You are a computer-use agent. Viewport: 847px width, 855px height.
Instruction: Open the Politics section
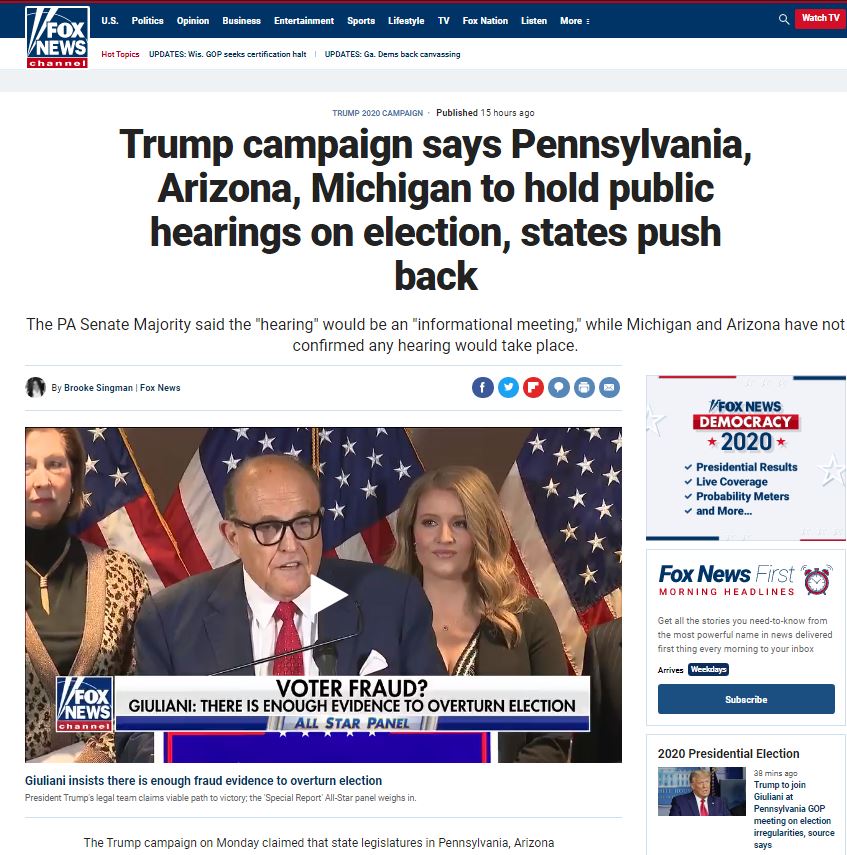click(147, 21)
